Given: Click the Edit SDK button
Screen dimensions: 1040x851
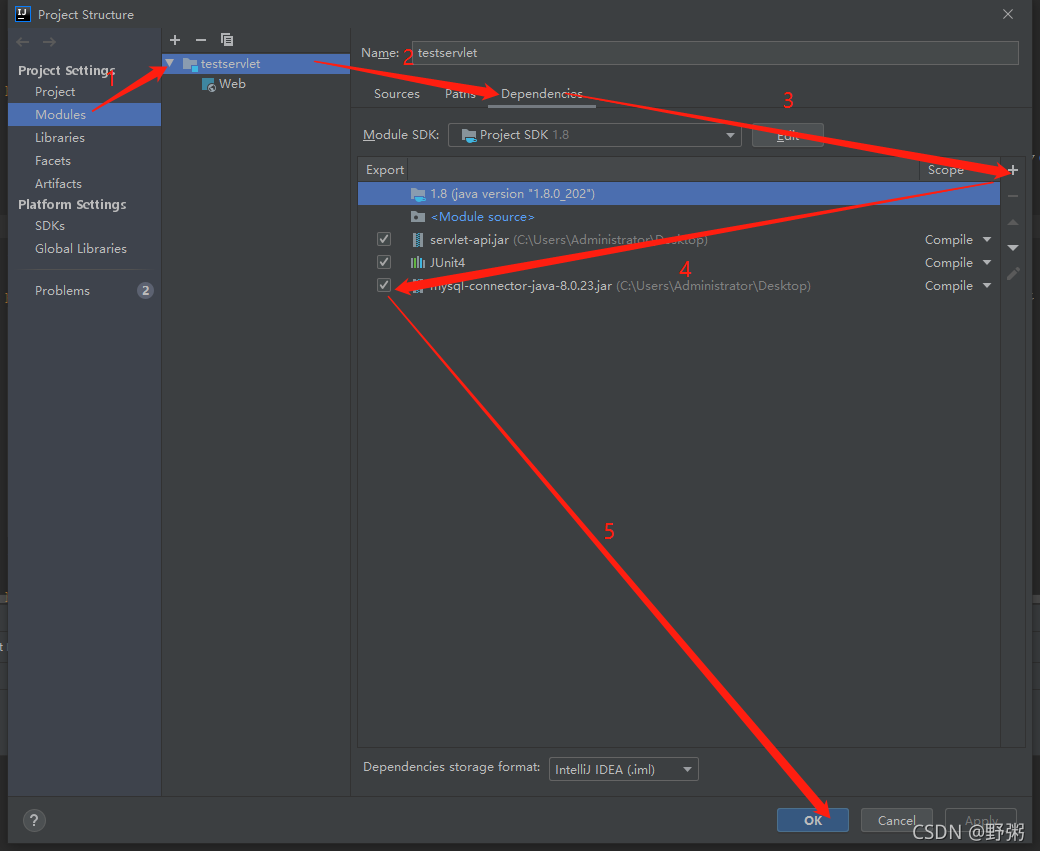Looking at the screenshot, I should click(x=788, y=135).
